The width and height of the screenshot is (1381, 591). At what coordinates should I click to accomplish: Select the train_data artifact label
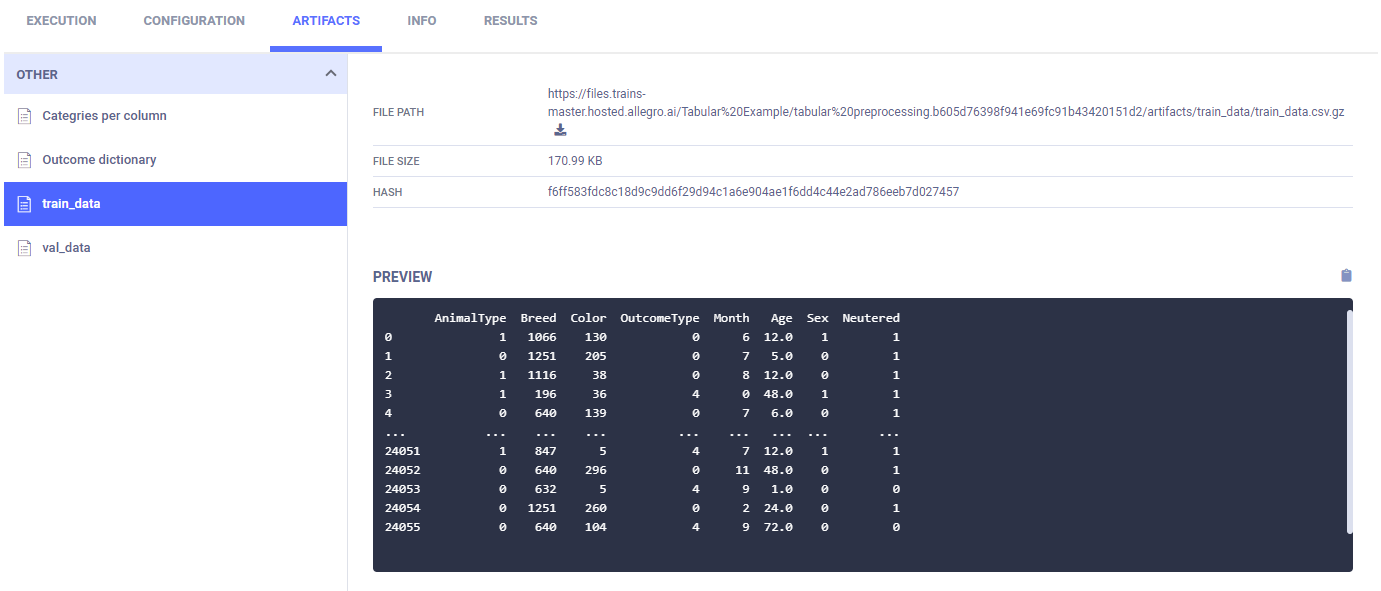pos(71,204)
